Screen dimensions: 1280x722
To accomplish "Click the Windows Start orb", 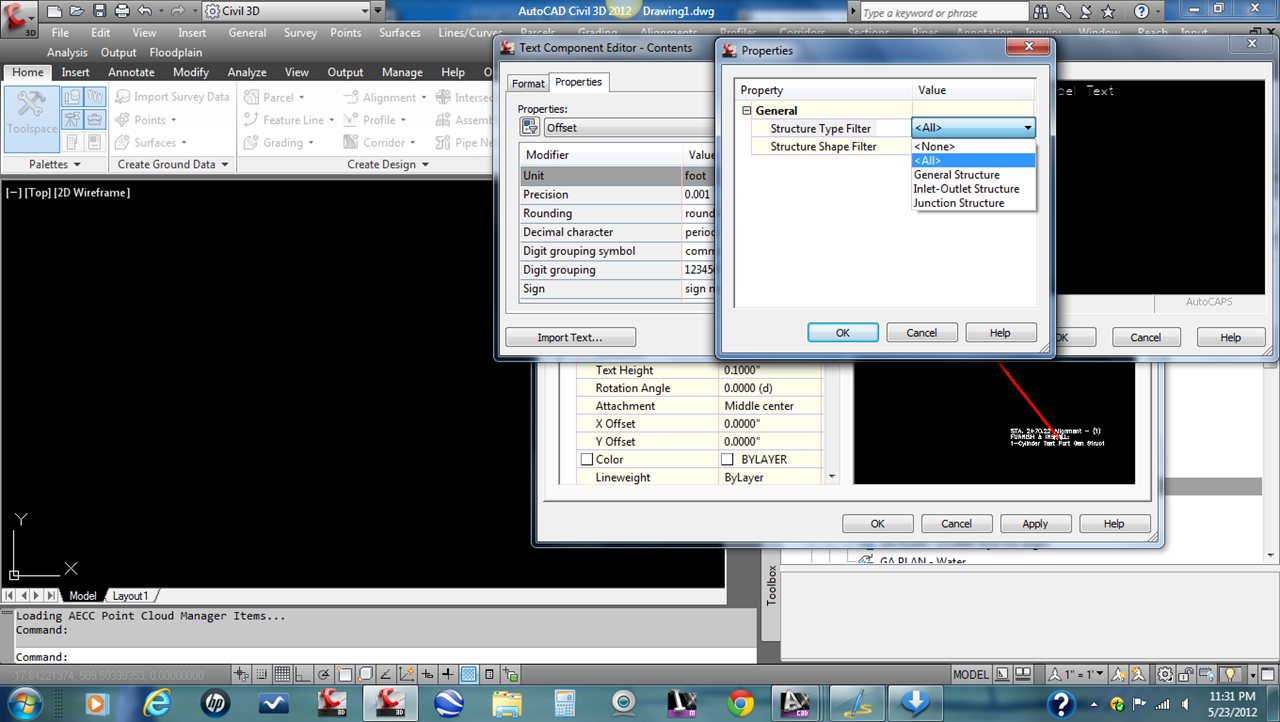I will [x=26, y=703].
